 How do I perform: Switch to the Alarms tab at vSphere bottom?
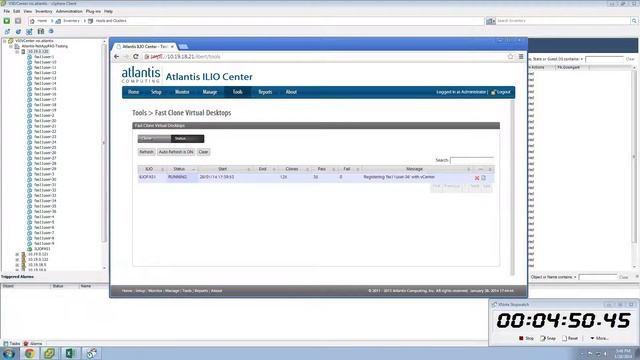pos(33,344)
